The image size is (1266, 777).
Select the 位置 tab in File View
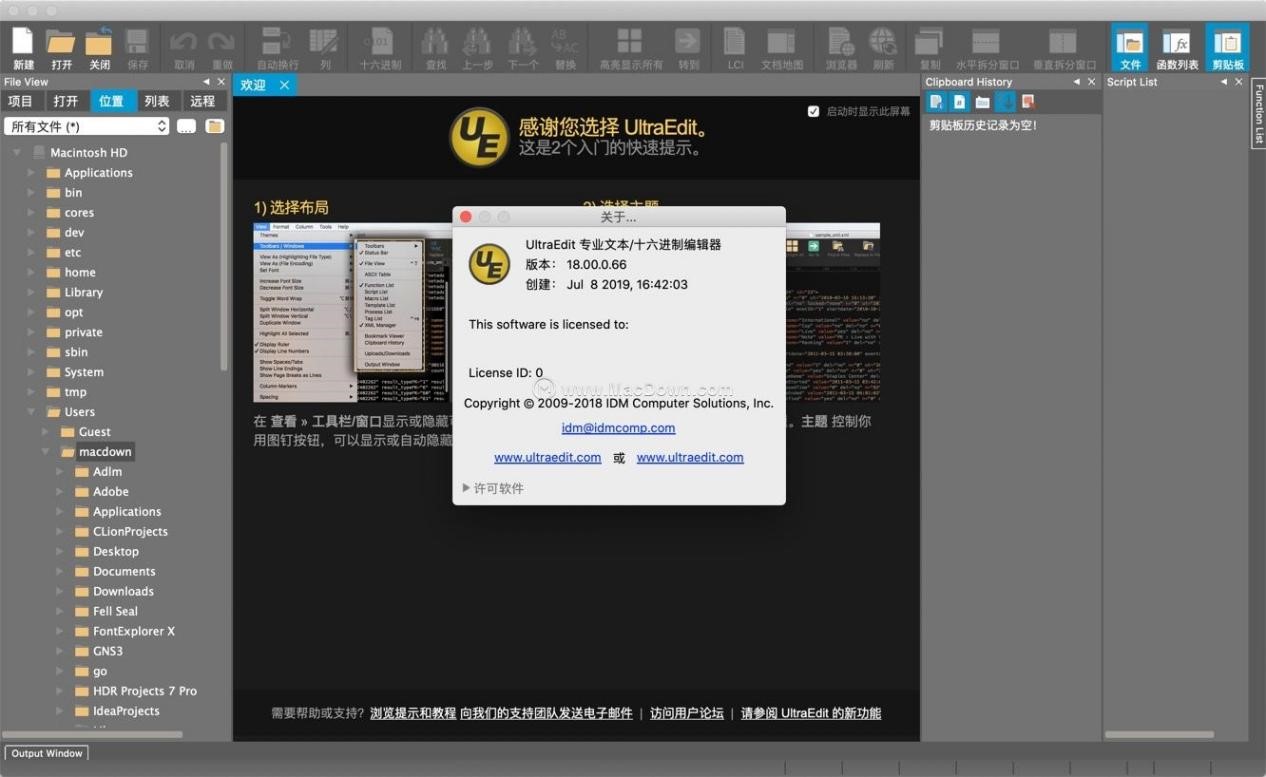coord(112,100)
